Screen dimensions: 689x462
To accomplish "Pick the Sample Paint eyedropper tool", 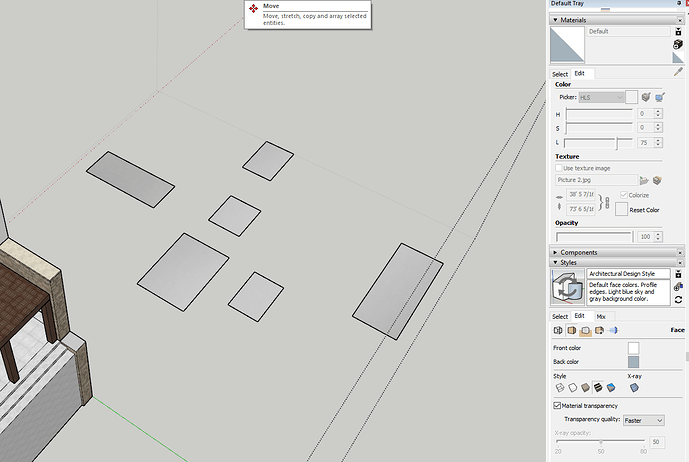I will click(x=678, y=72).
